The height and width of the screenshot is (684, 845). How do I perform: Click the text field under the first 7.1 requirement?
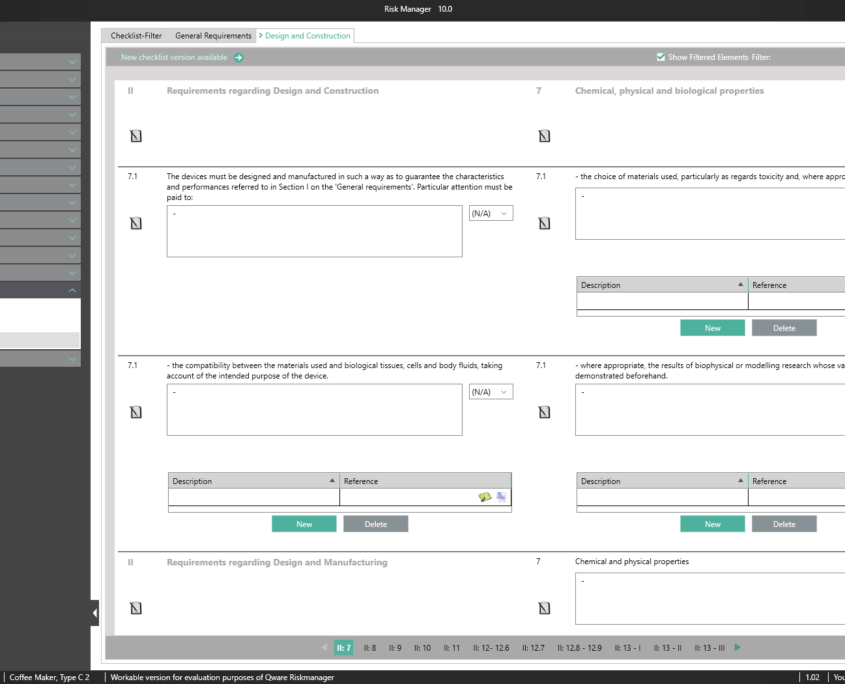click(314, 231)
